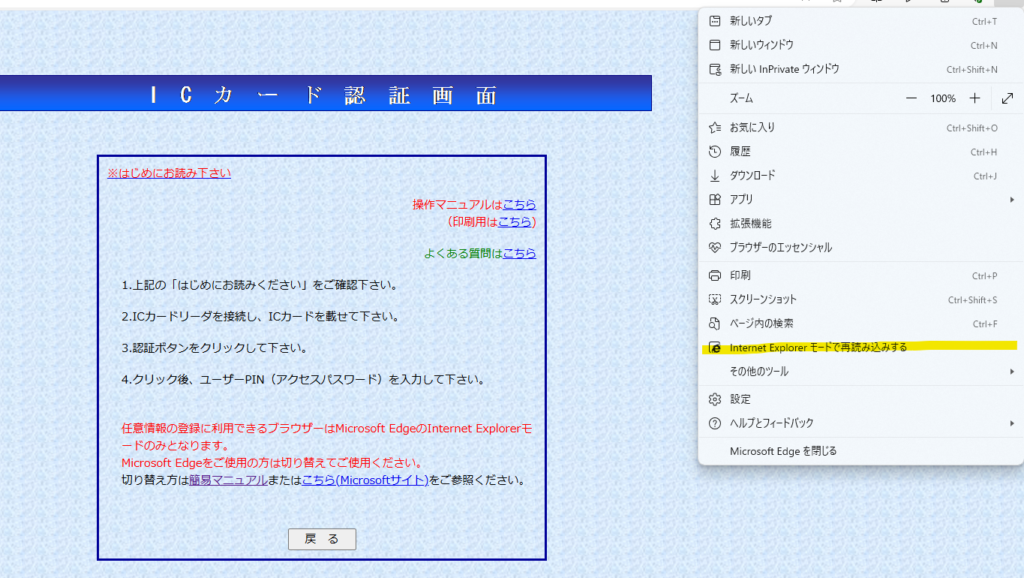1024x578 pixels.
Task: Click the New Window icon
Action: click(714, 45)
